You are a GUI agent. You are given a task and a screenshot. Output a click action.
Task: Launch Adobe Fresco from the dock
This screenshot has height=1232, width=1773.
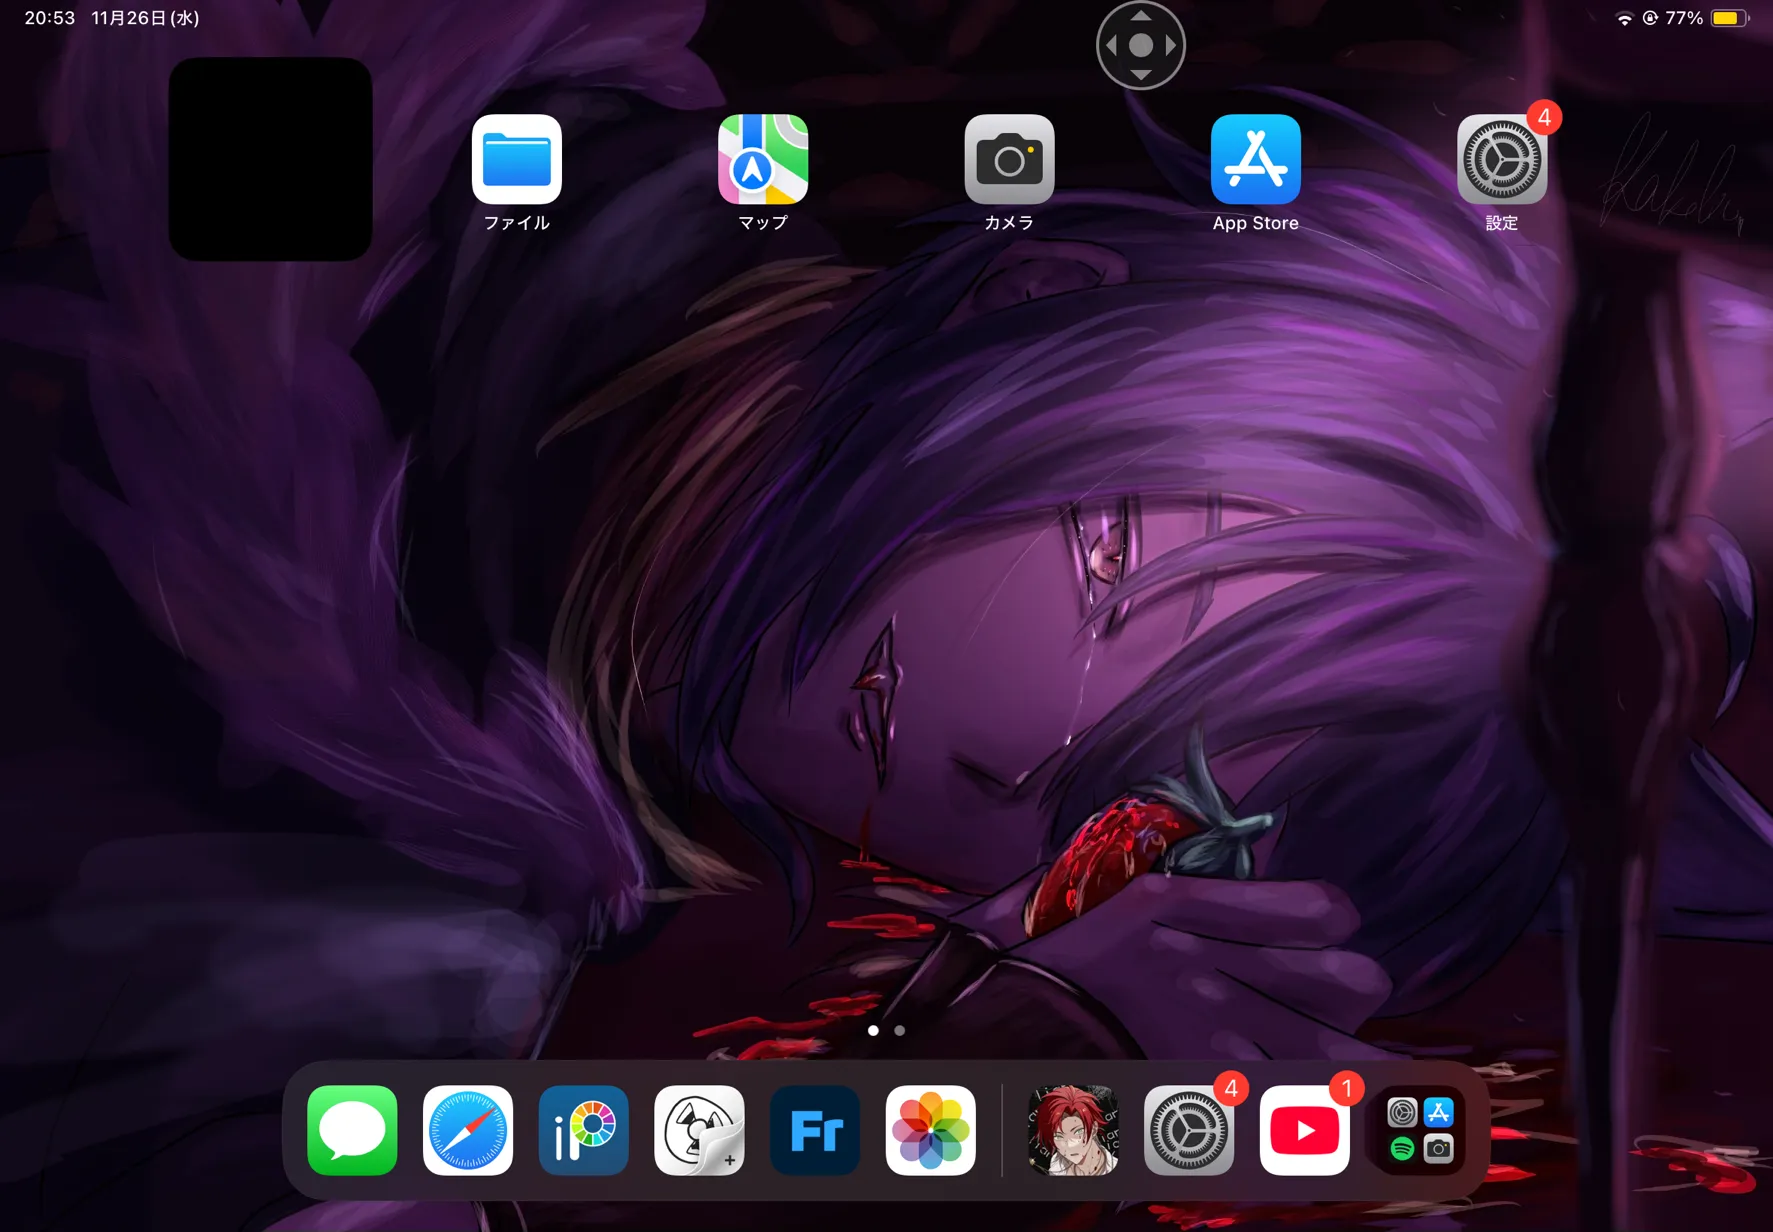click(815, 1130)
